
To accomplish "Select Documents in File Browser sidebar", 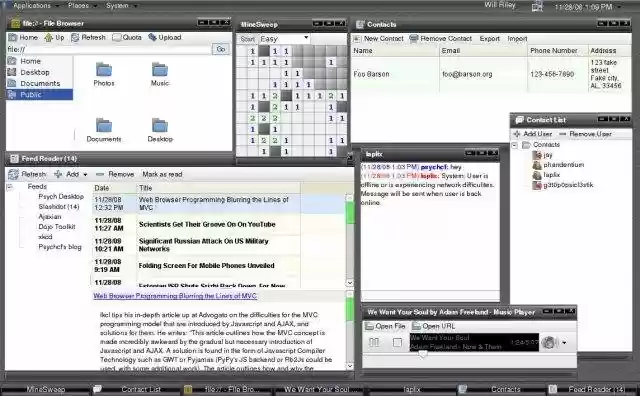I will (x=40, y=83).
